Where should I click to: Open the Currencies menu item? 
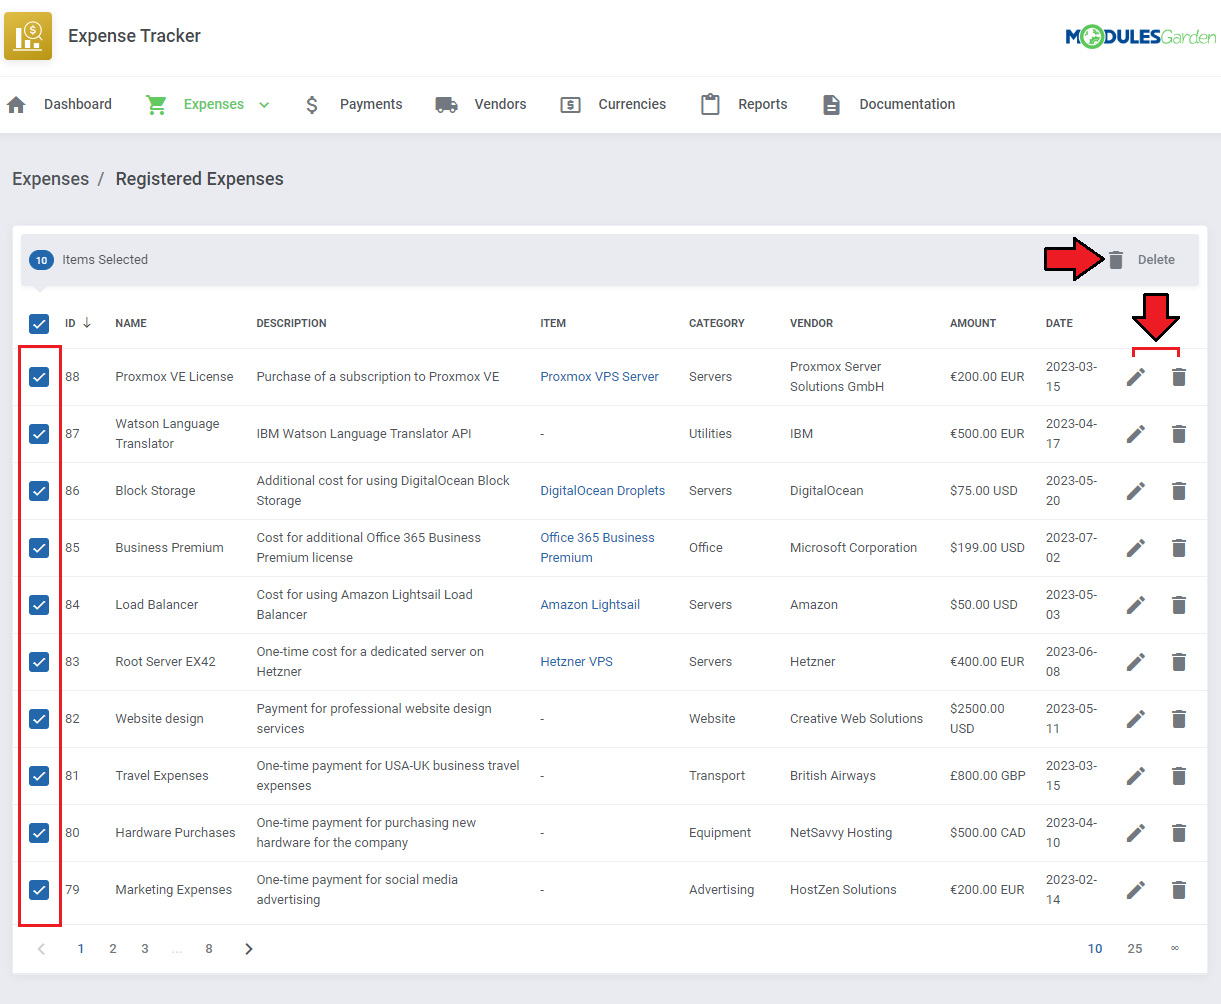coord(632,104)
